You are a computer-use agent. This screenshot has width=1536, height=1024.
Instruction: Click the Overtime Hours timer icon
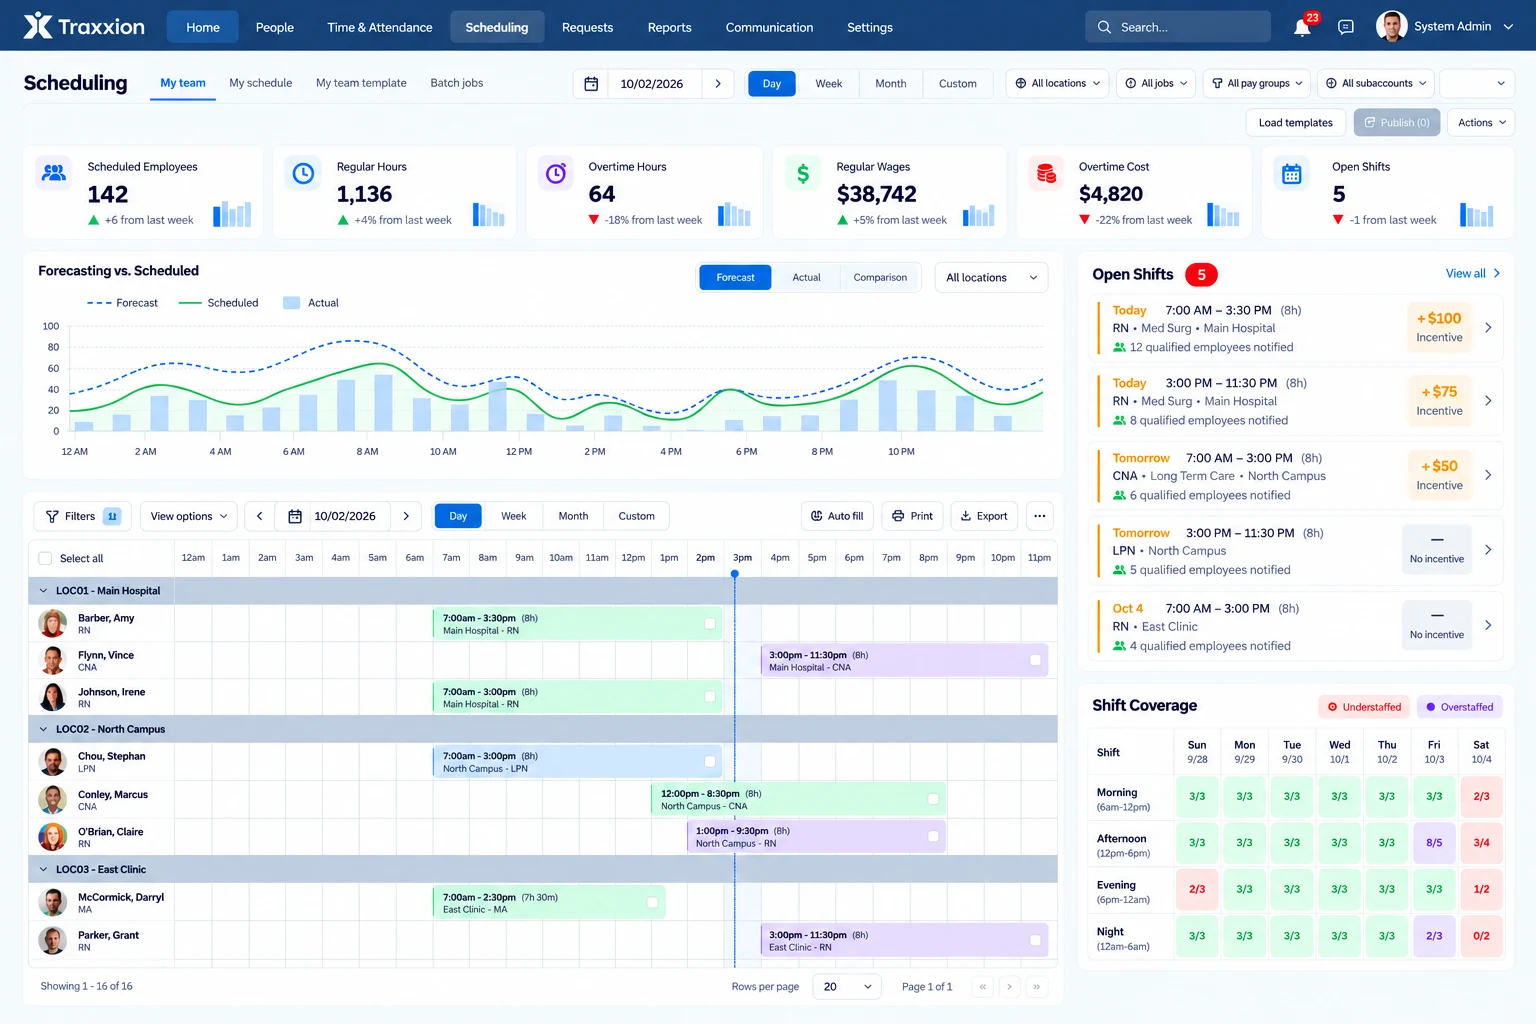click(556, 173)
